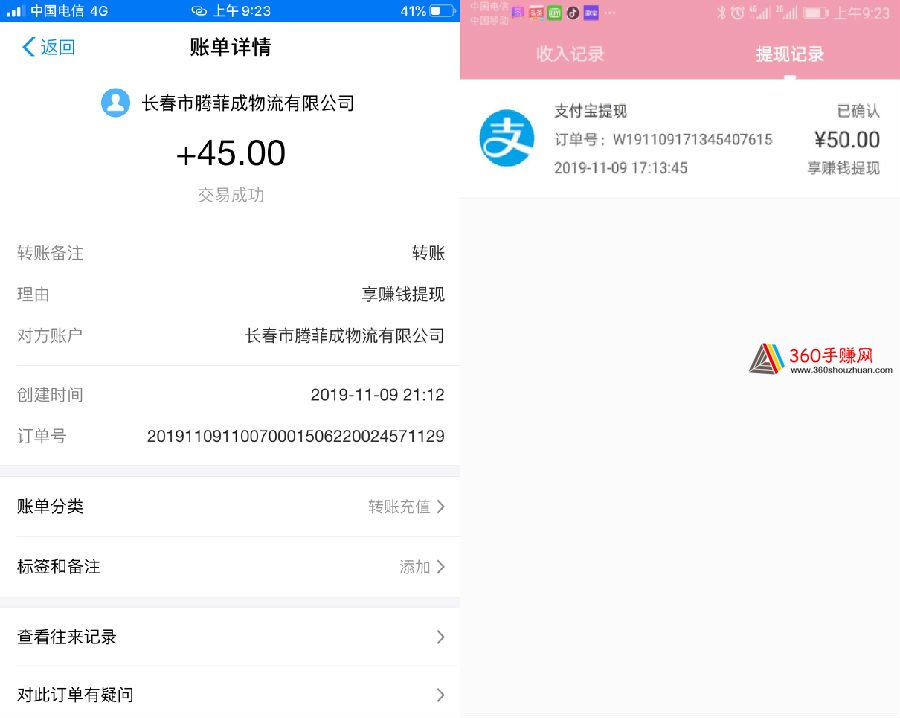Click the 360手赚网 watermark logo
This screenshot has height=718, width=900.
point(821,359)
